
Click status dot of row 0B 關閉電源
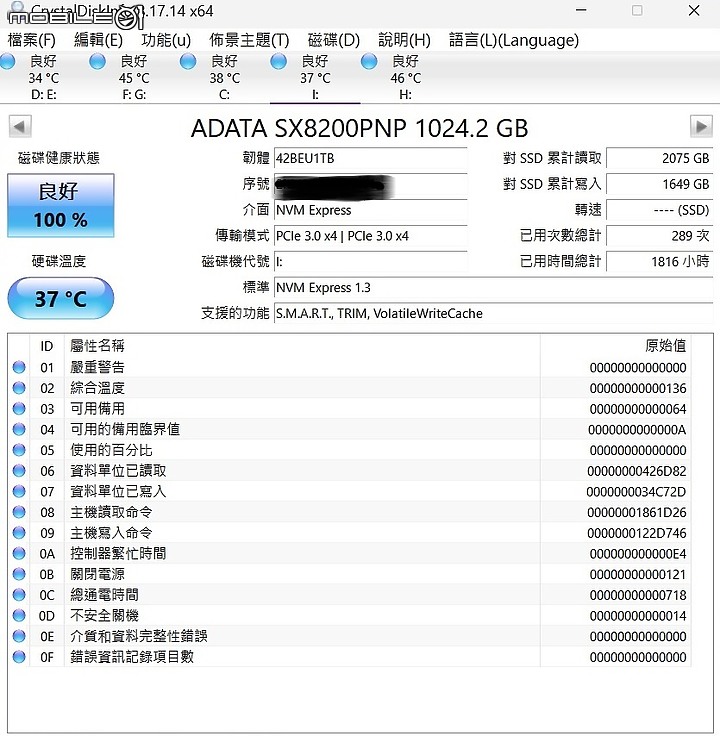pos(19,574)
